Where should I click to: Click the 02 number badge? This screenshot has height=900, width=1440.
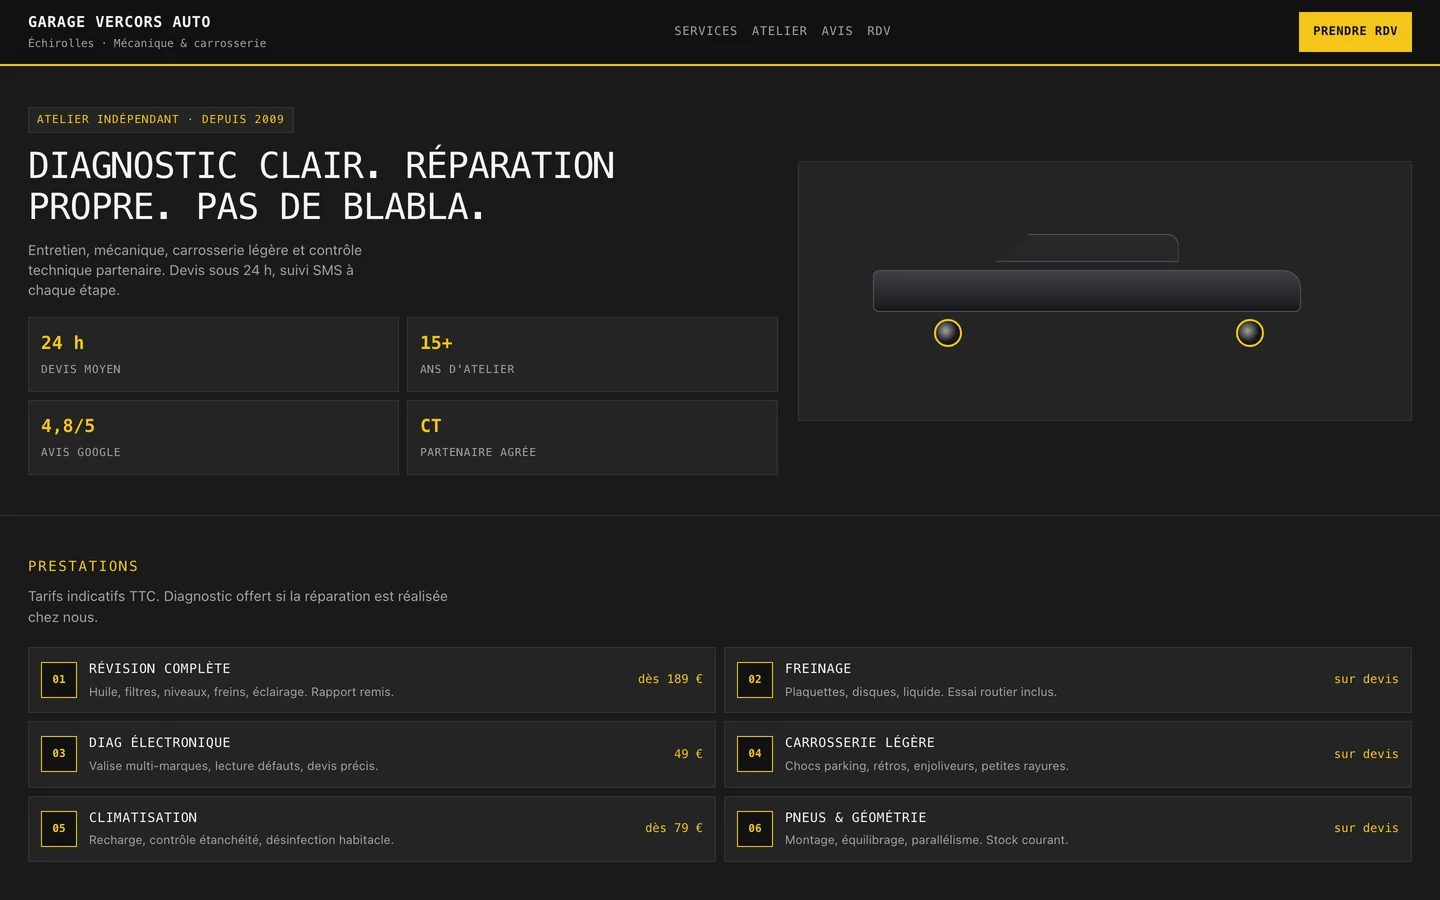(755, 680)
